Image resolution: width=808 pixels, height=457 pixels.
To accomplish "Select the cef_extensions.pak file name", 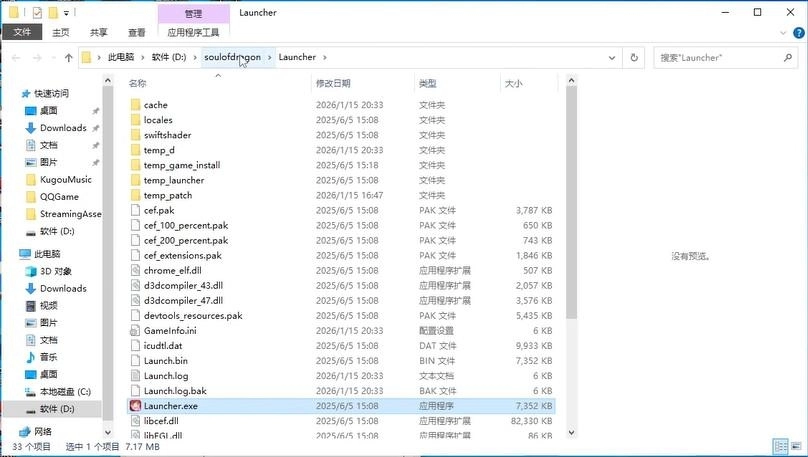I will click(x=182, y=256).
